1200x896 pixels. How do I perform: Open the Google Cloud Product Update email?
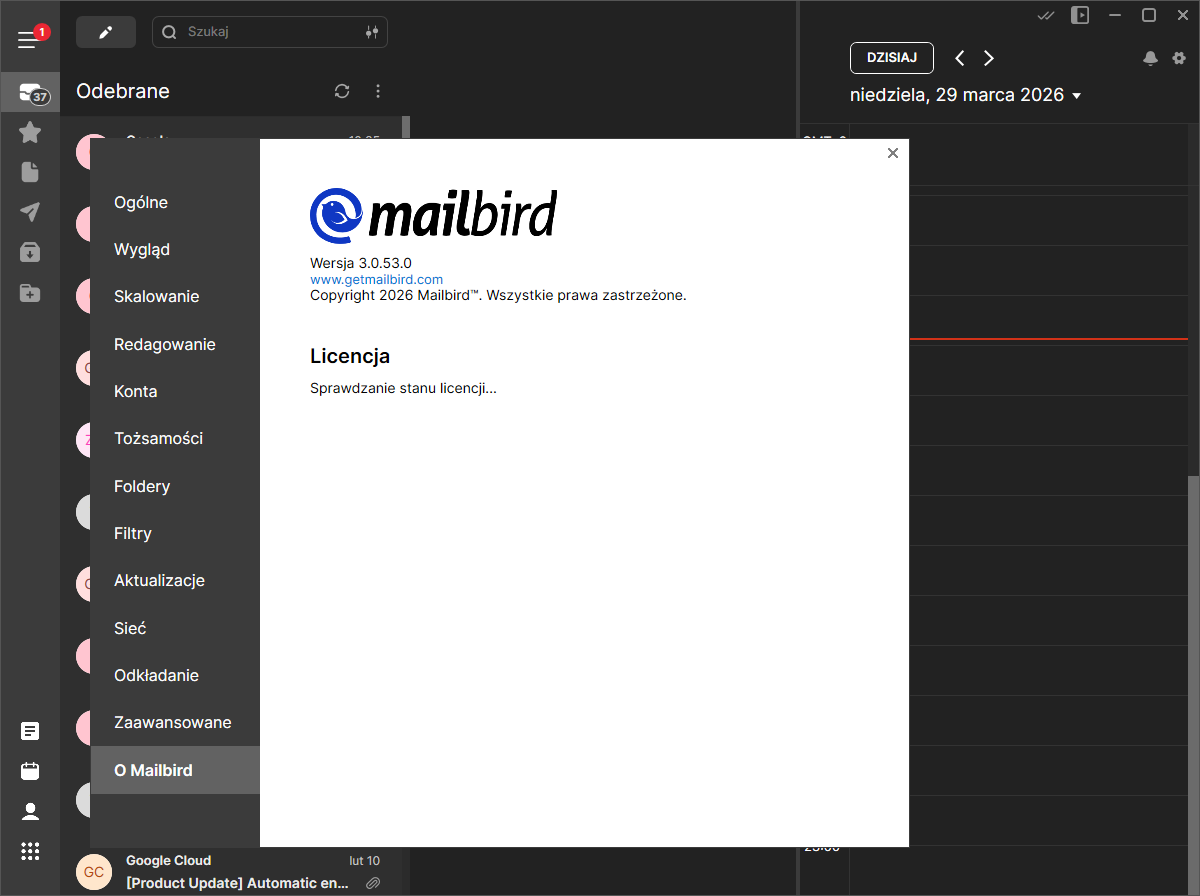[235, 872]
